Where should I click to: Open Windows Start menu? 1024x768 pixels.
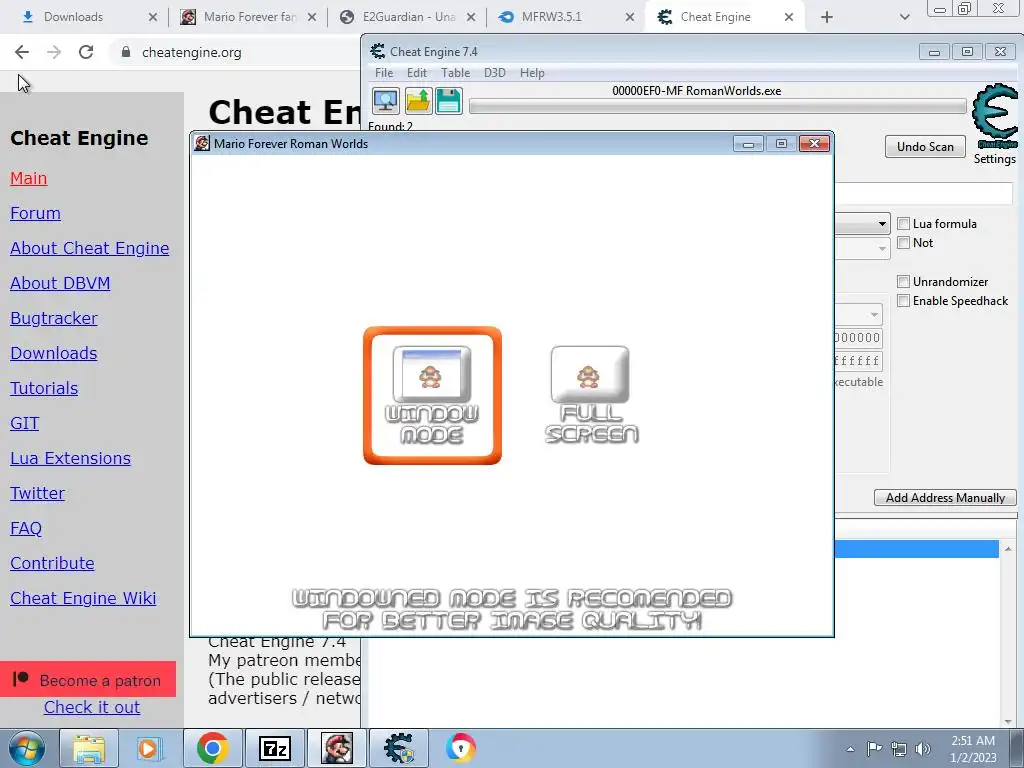coord(27,748)
